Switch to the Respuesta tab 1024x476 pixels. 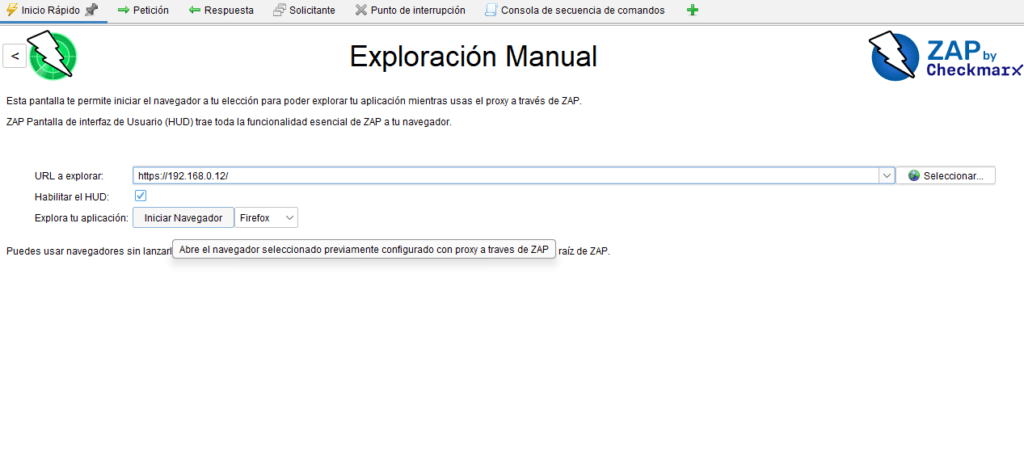[x=221, y=10]
